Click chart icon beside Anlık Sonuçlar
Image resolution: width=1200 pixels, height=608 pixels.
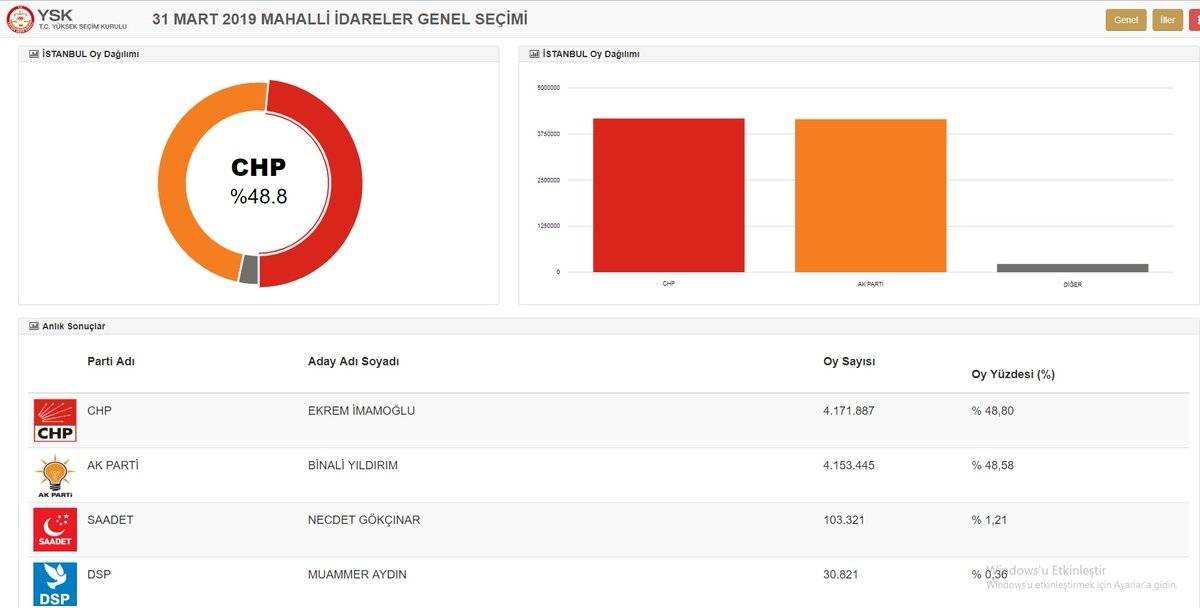coord(34,326)
